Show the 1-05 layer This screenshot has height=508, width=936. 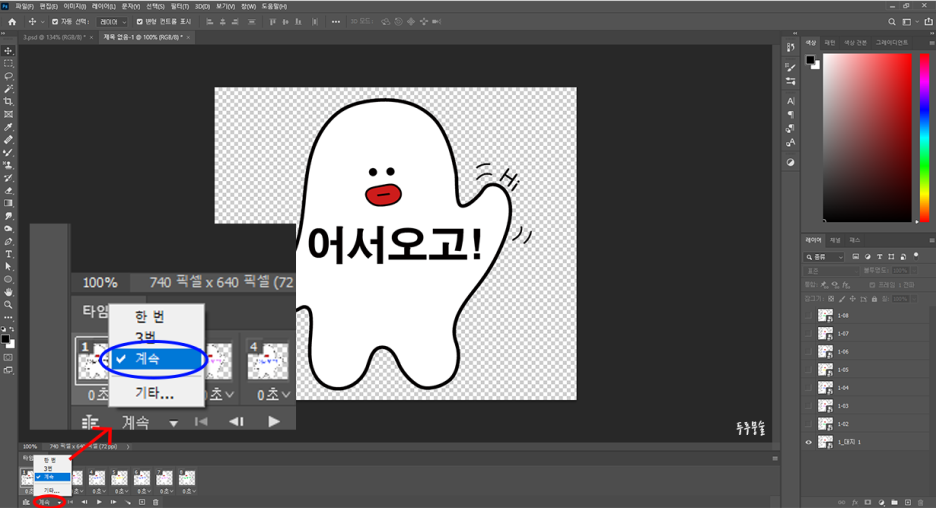[808, 370]
